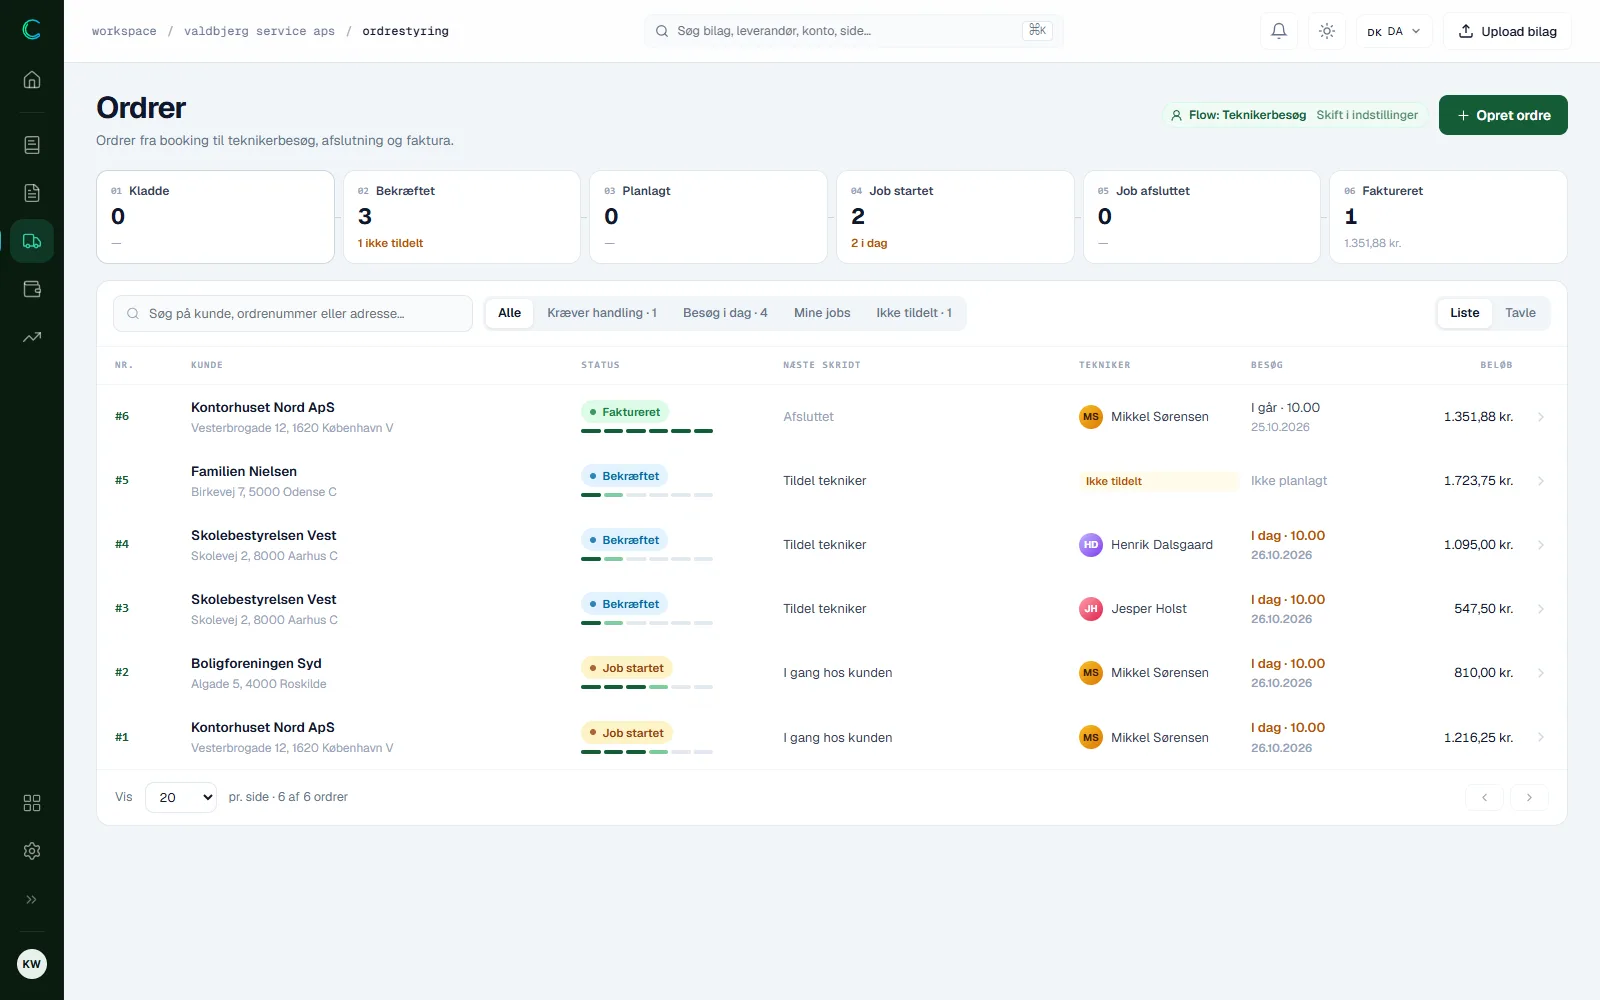Click Mikkel Sørensen avatar on order #2
The width and height of the screenshot is (1600, 1000).
click(x=1091, y=673)
